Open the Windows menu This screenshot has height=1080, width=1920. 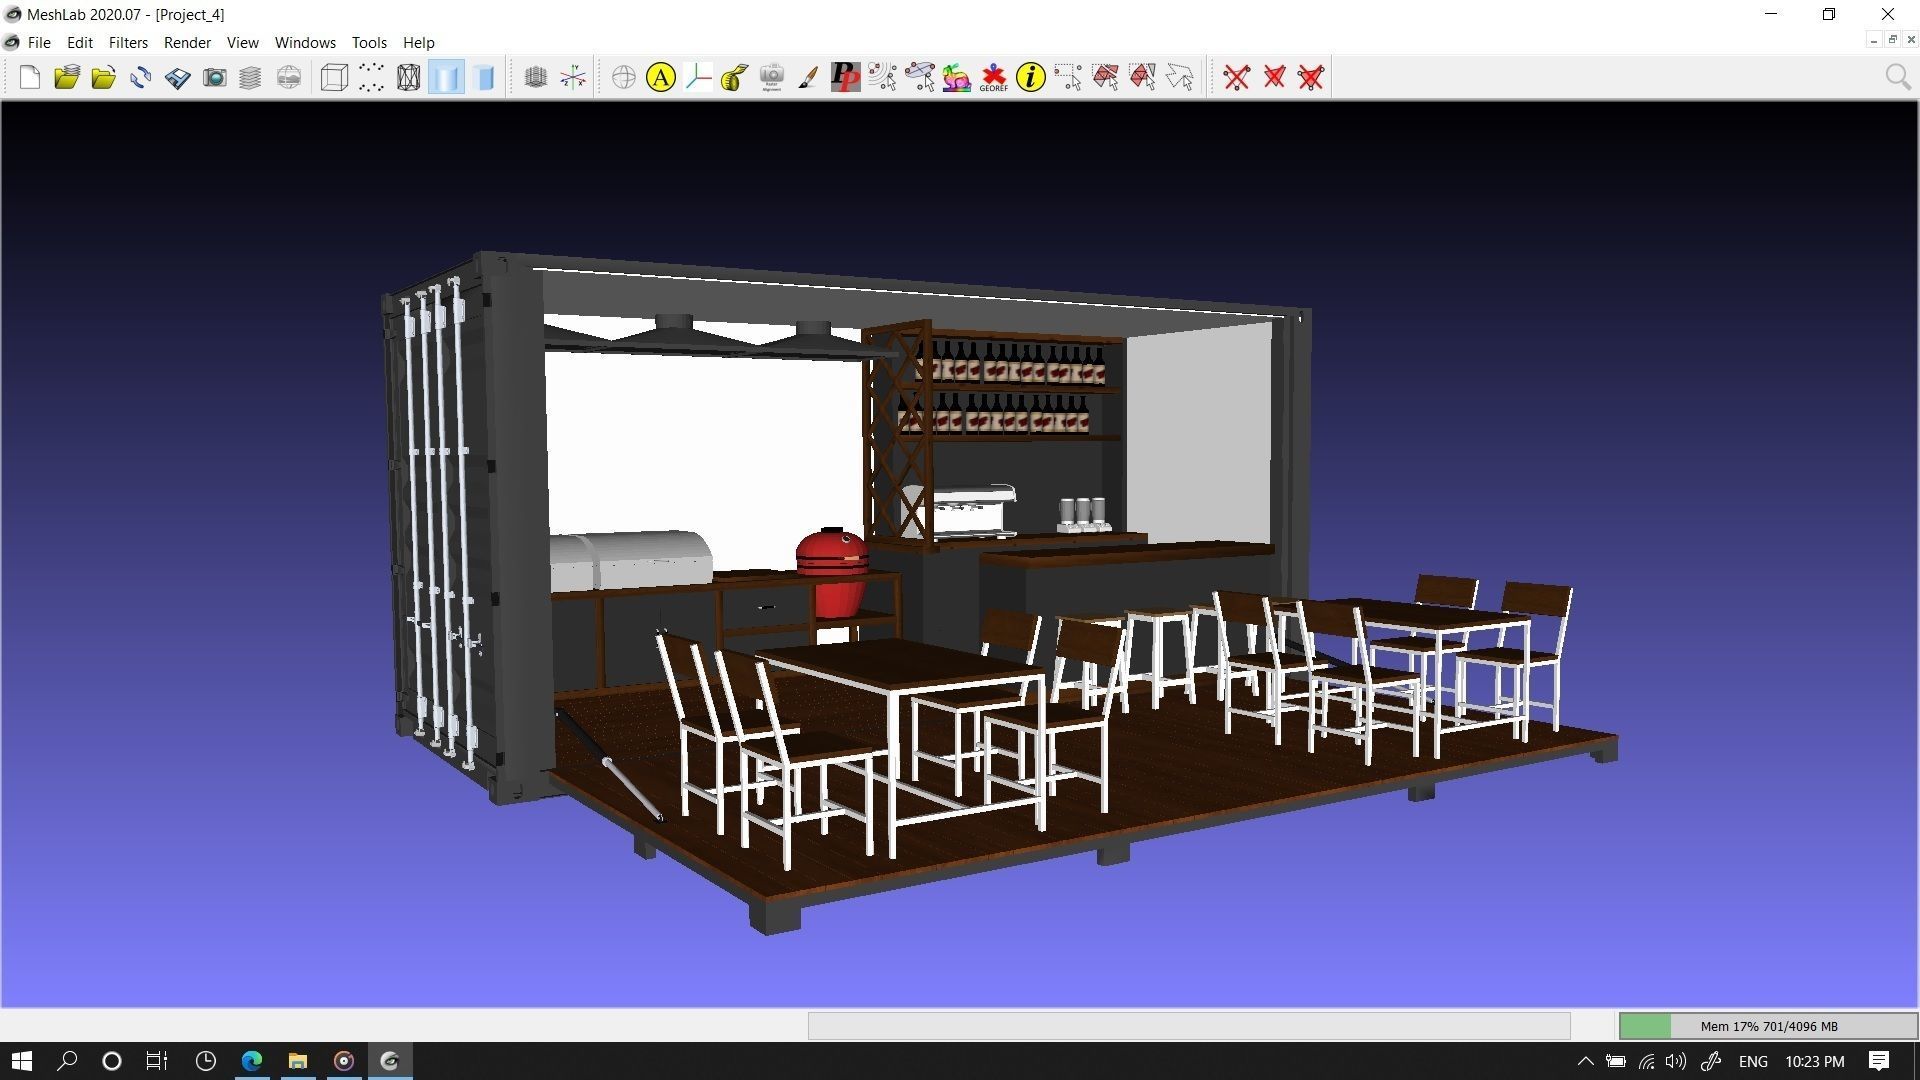click(x=305, y=43)
